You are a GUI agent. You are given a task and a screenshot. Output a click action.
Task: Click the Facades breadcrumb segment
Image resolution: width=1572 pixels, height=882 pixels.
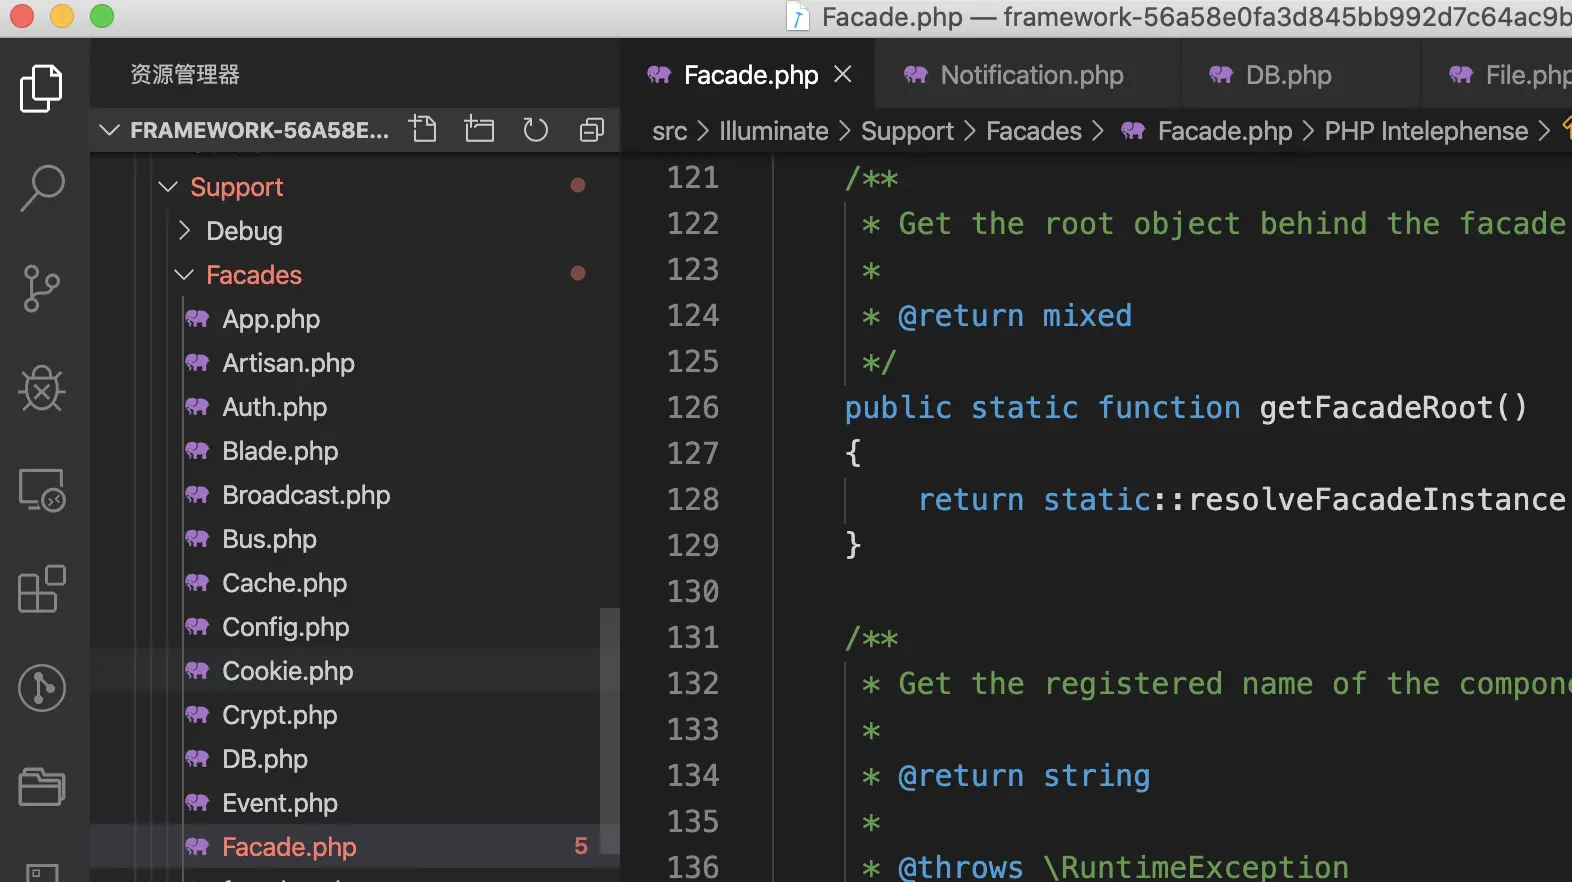1034,131
